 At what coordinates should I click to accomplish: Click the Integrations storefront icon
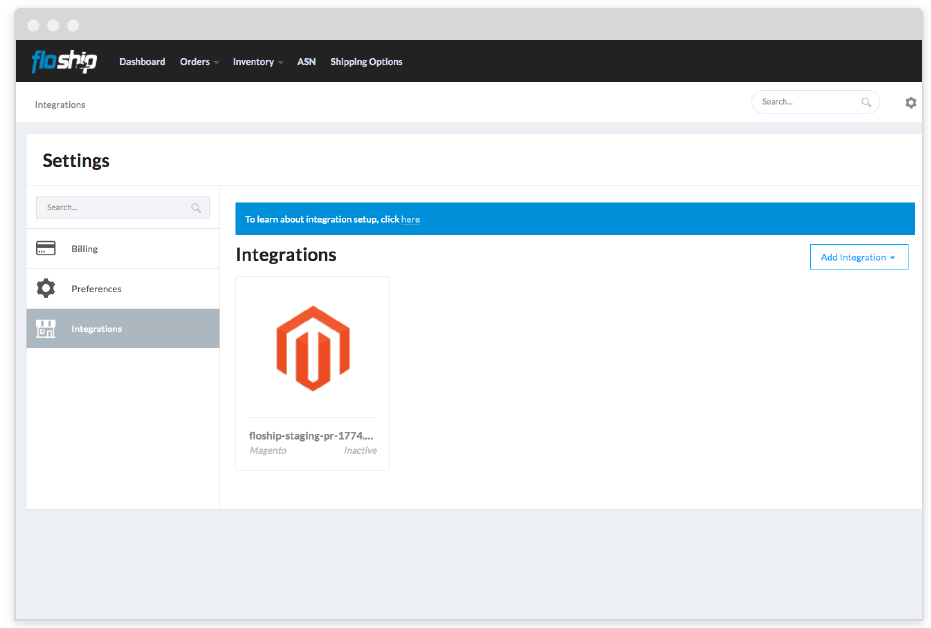[x=46, y=329]
